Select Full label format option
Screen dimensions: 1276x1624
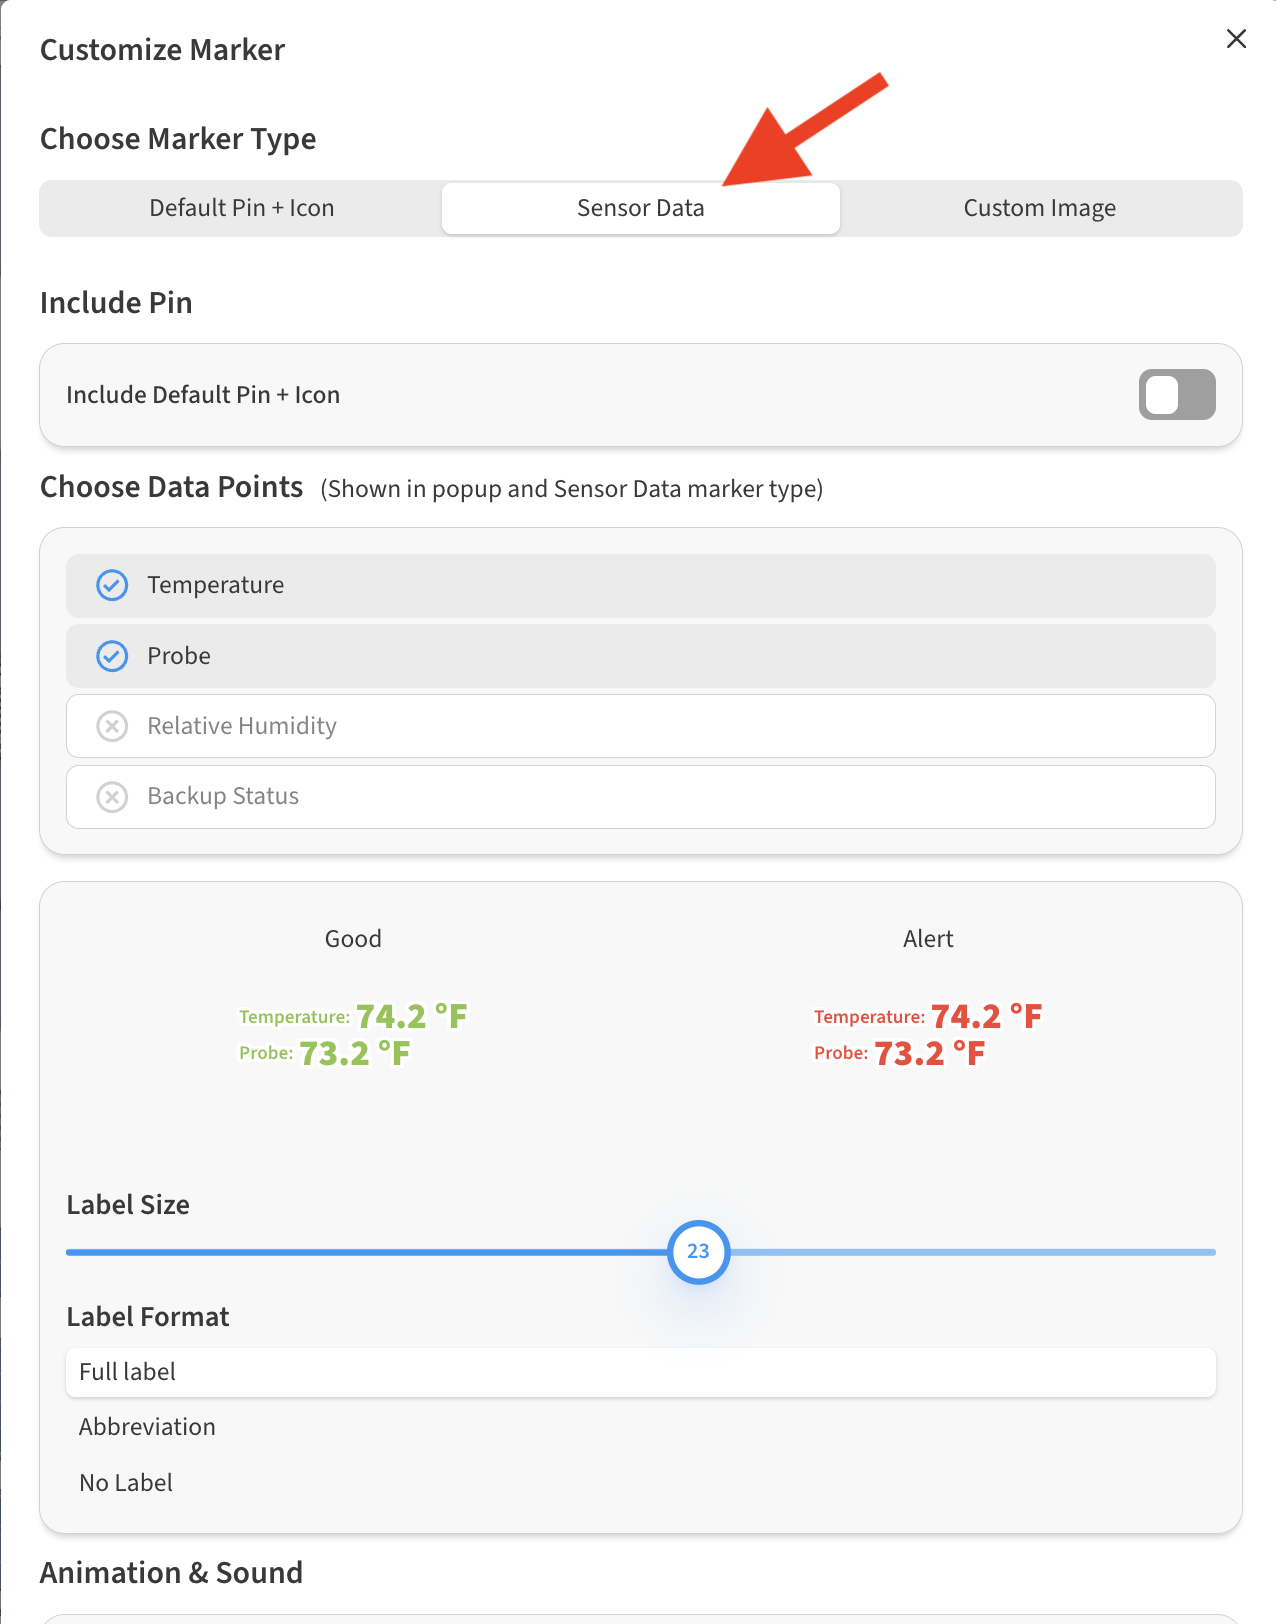(x=640, y=1372)
